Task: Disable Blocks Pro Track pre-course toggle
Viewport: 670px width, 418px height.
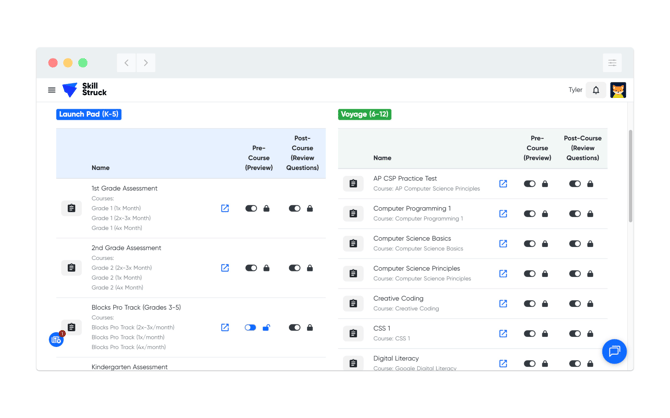Action: [x=250, y=328]
